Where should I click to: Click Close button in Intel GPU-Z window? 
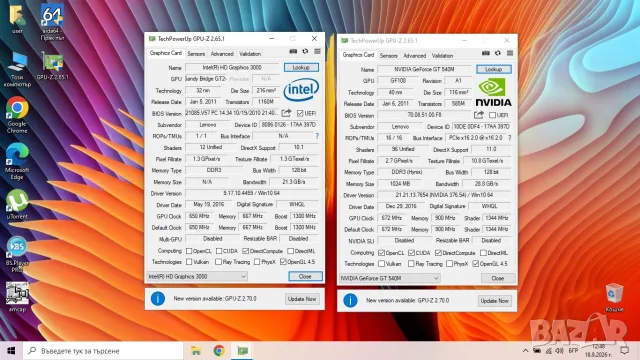305,276
